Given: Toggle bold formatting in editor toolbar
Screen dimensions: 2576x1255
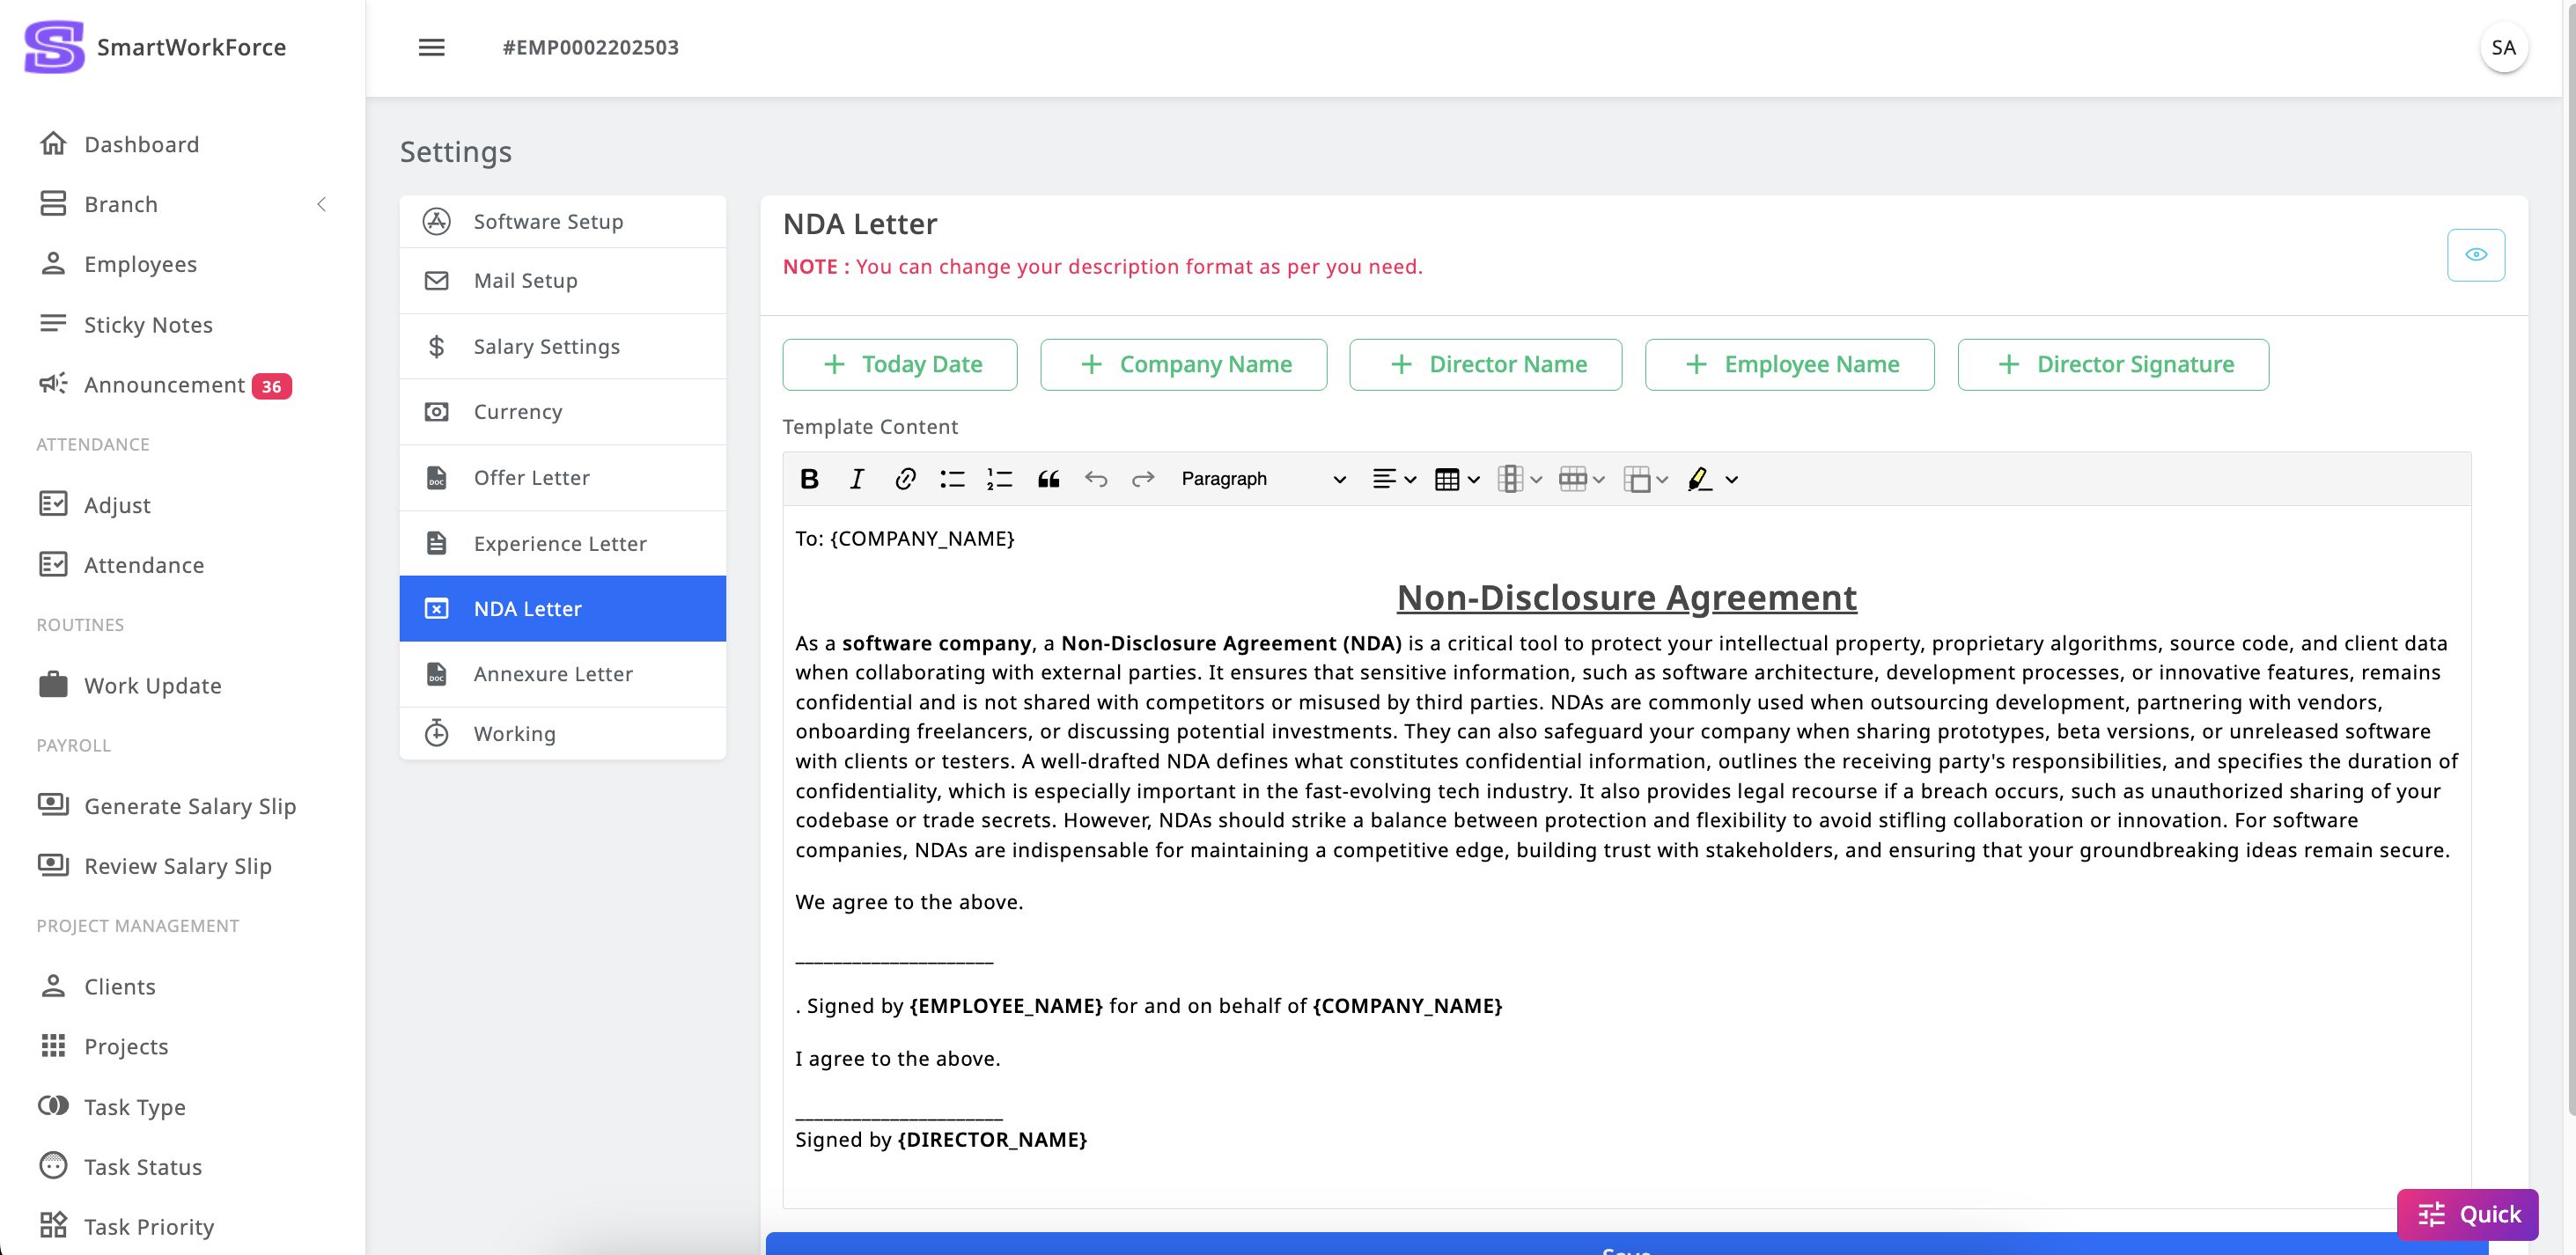Looking at the screenshot, I should point(809,479).
